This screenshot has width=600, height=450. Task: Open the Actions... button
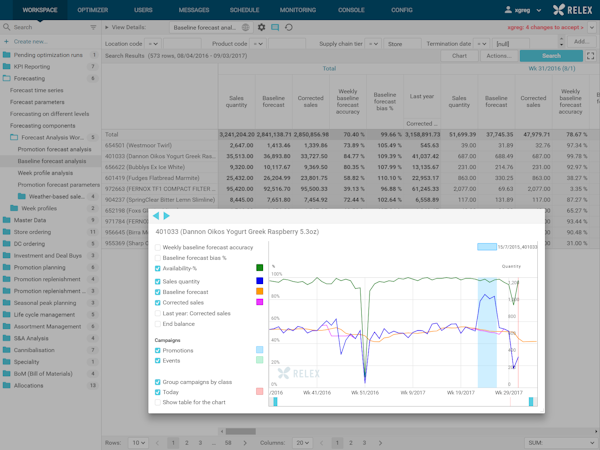[x=499, y=56]
